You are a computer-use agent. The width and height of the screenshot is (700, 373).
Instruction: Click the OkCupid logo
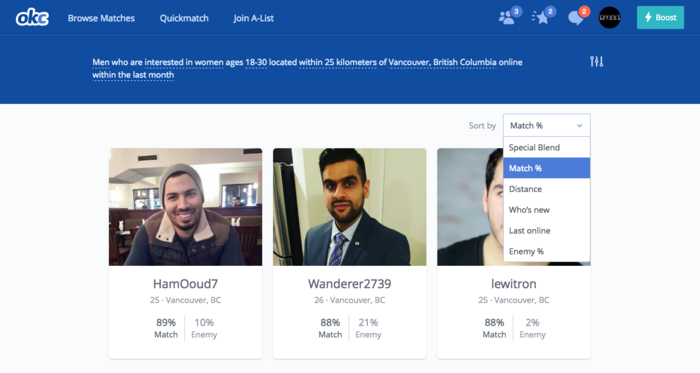click(32, 18)
